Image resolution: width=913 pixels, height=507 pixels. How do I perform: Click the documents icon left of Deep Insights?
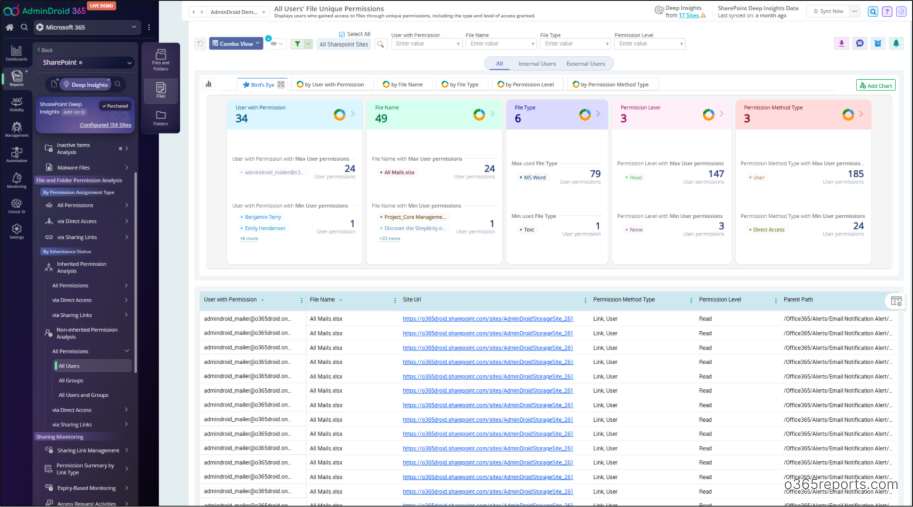click(54, 84)
